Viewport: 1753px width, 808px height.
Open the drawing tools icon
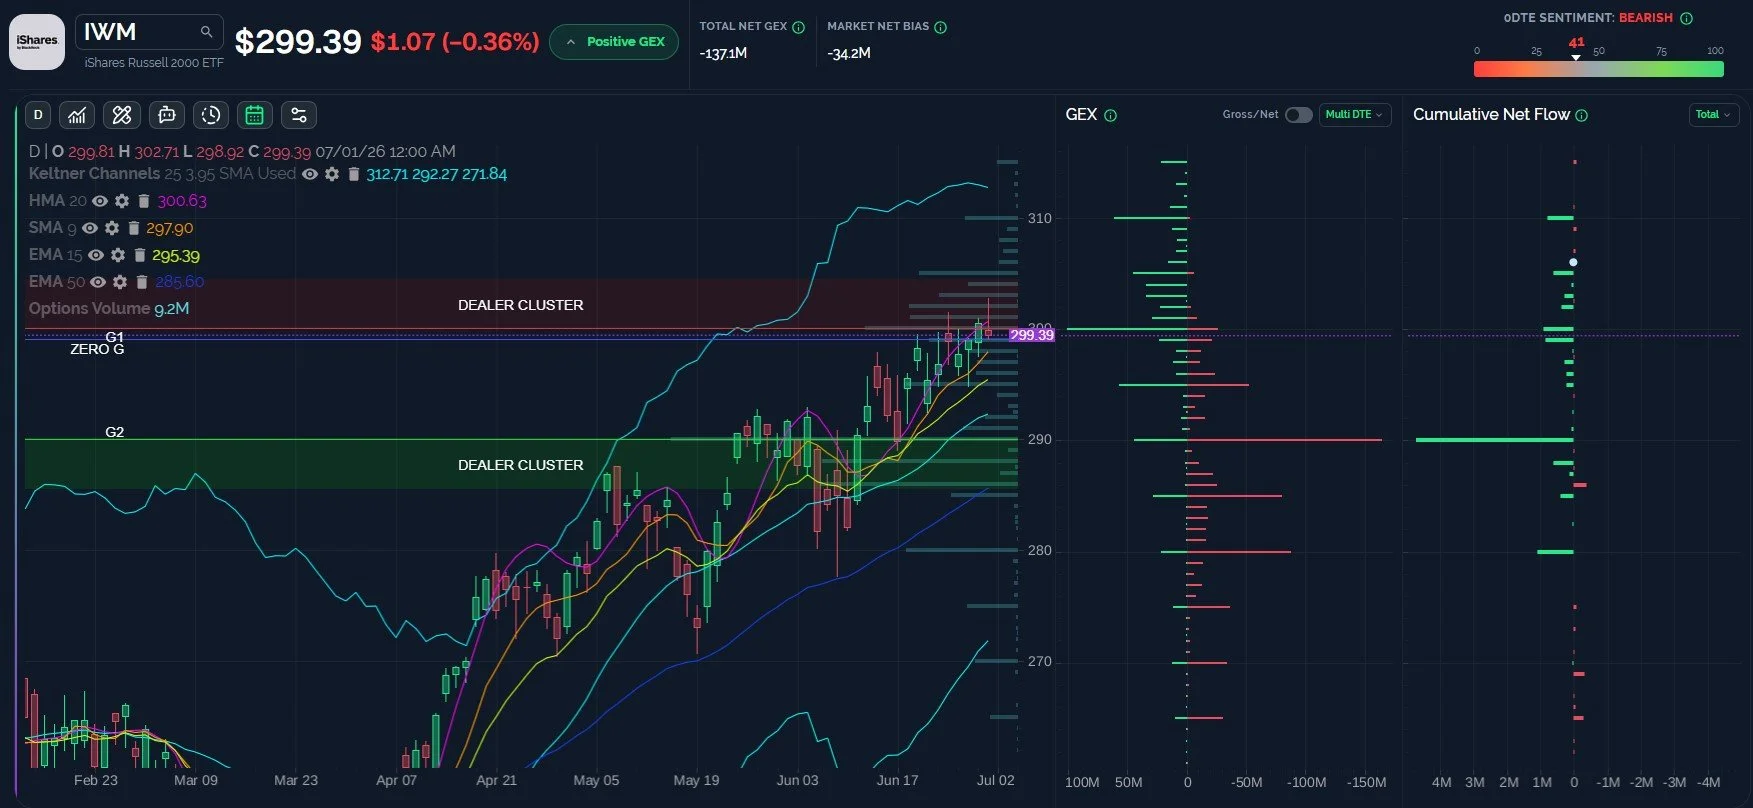coord(122,115)
